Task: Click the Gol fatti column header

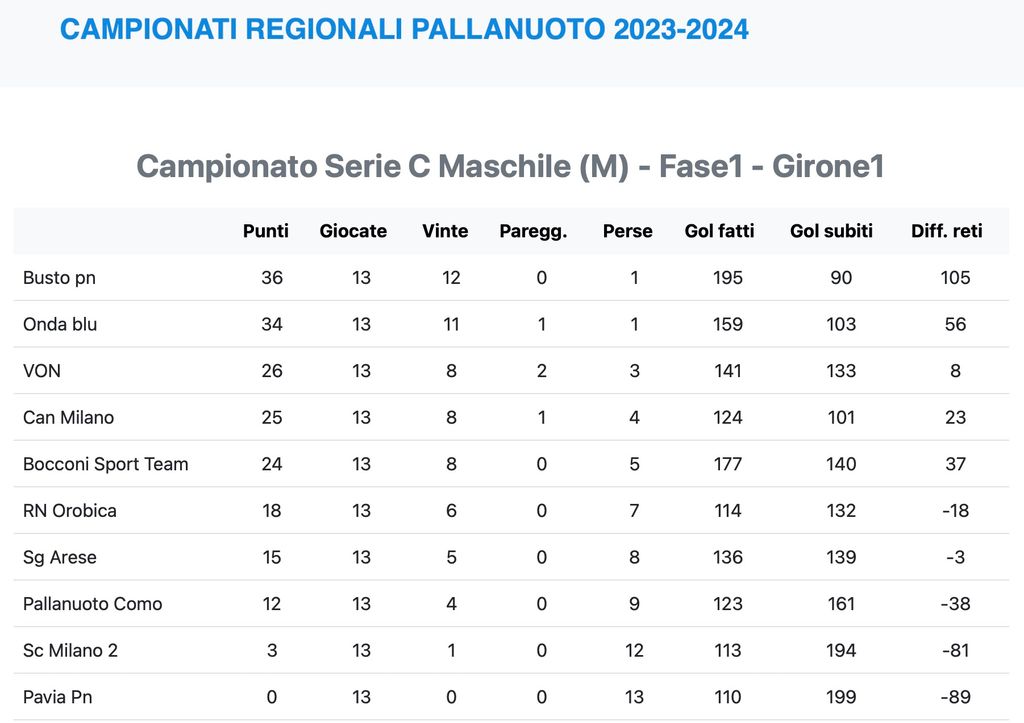Action: [719, 231]
